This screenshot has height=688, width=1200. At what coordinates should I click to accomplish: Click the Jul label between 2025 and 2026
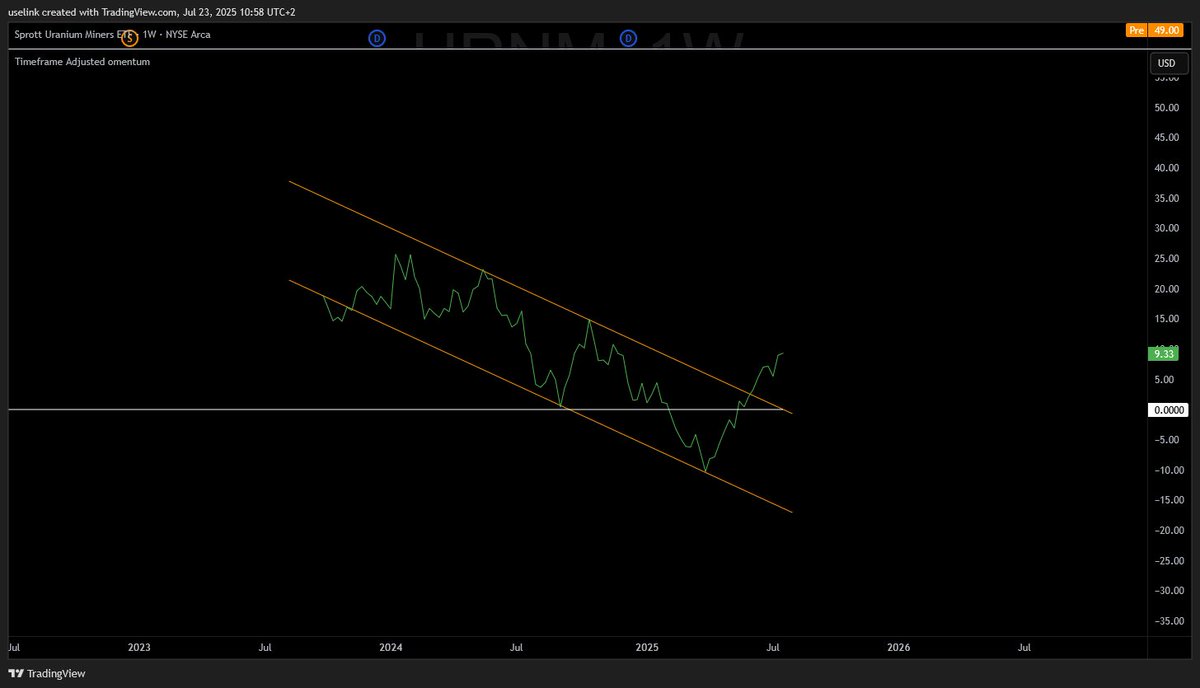pyautogui.click(x=774, y=647)
